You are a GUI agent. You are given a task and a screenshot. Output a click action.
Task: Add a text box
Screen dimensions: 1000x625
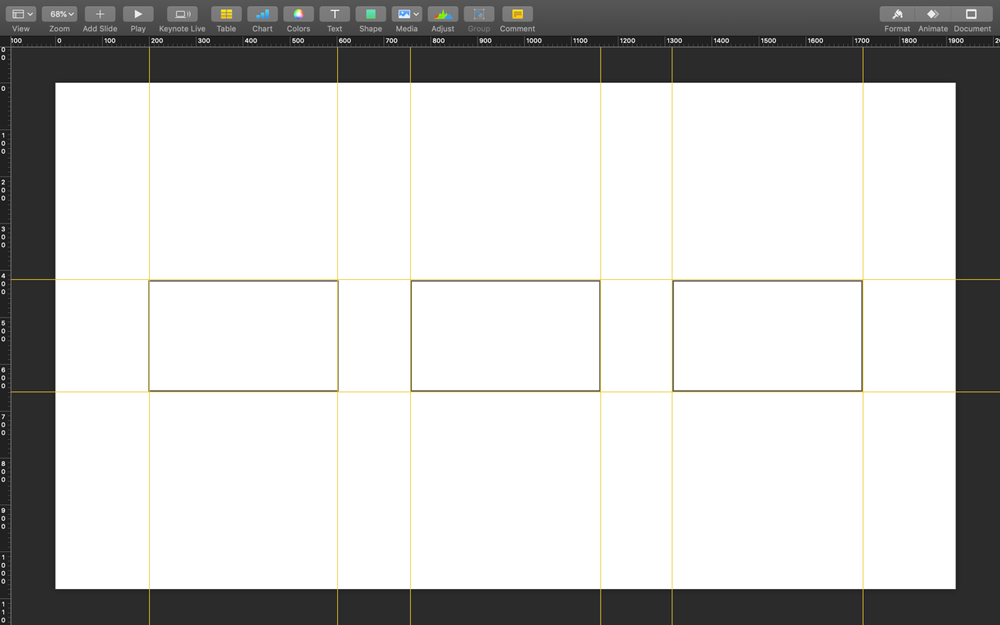click(x=334, y=14)
